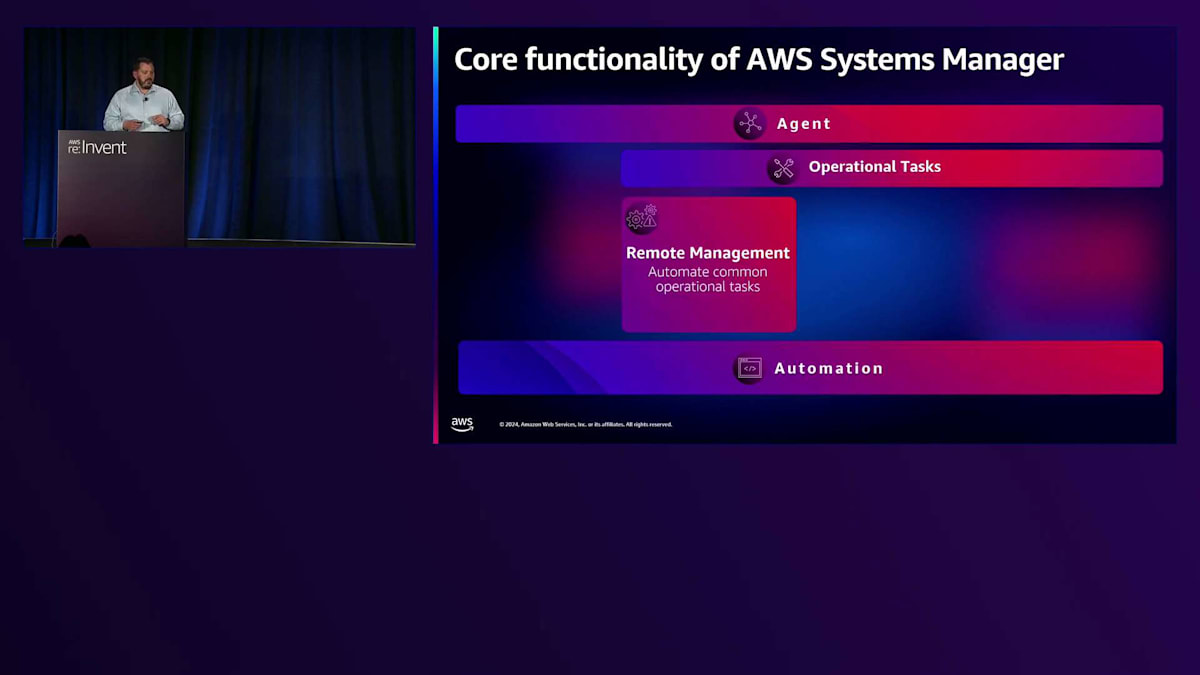The width and height of the screenshot is (1200, 675).
Task: Click the slide title Core functionality of AWS Systems Manager
Action: point(759,59)
